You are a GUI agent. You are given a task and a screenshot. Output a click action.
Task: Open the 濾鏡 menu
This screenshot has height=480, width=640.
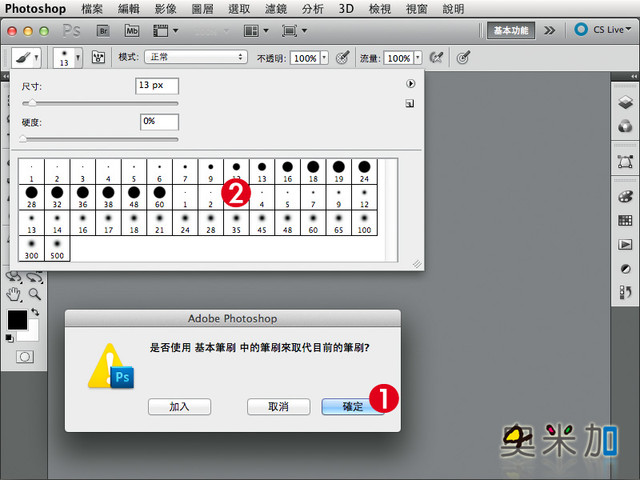click(276, 9)
